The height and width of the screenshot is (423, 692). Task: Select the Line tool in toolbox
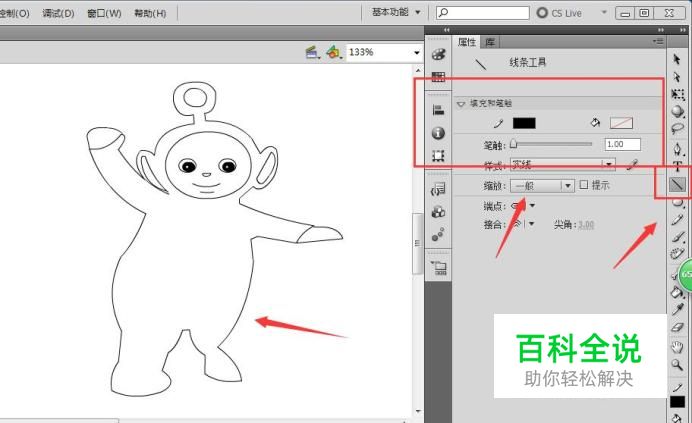coord(677,184)
